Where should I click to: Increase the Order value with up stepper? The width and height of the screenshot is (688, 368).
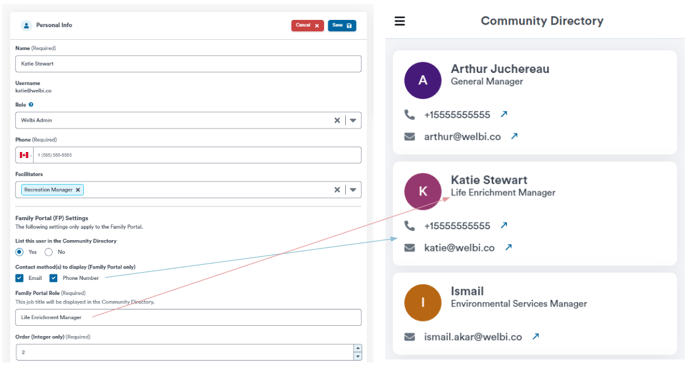click(x=358, y=348)
